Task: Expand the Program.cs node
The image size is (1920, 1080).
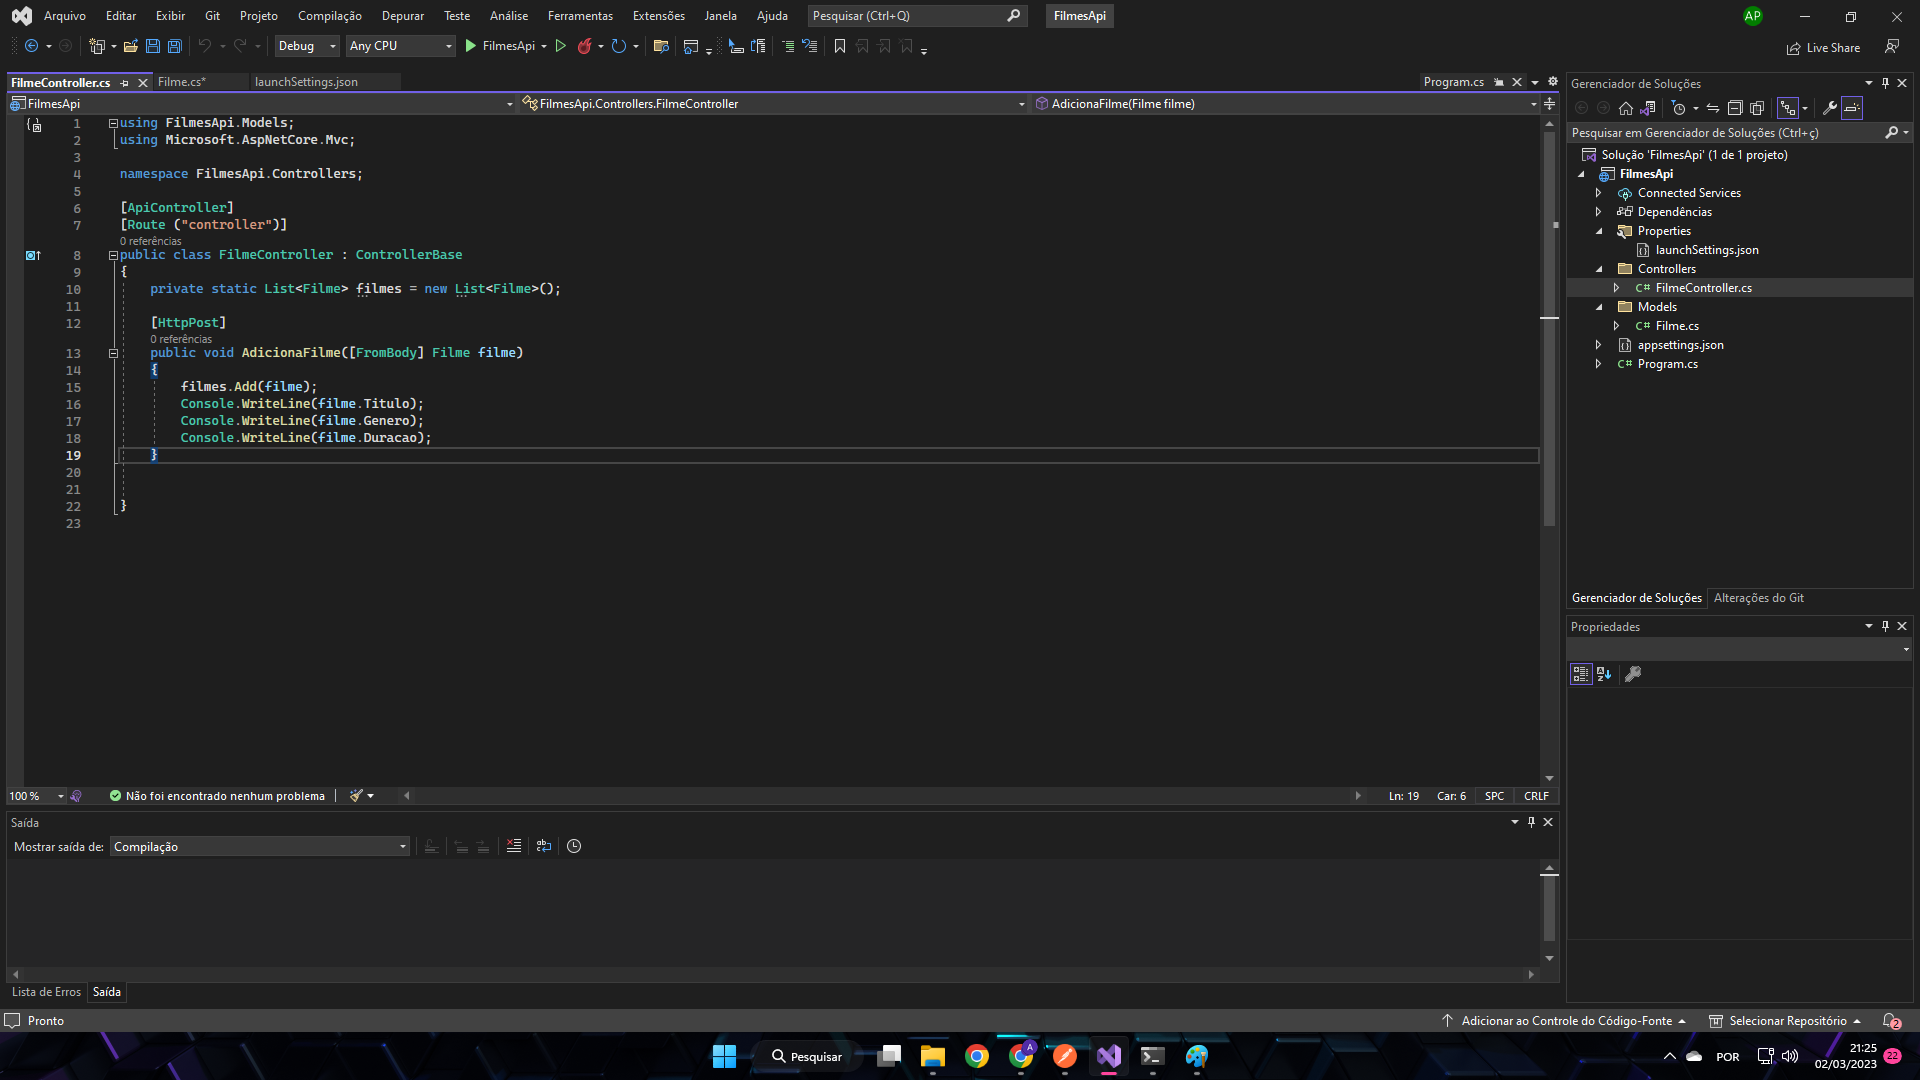Action: [x=1598, y=364]
